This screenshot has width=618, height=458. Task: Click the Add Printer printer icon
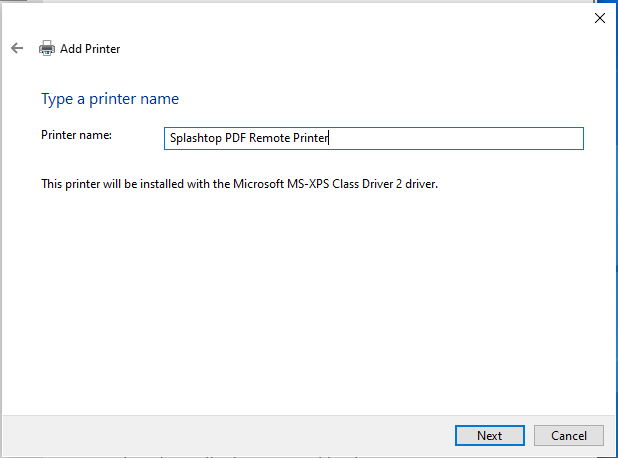click(47, 48)
